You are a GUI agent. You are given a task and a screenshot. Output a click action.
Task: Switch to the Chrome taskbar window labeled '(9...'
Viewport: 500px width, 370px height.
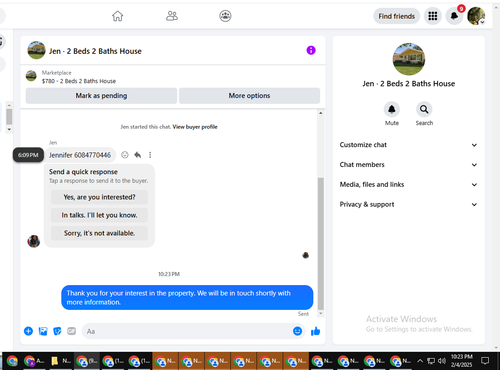(86, 361)
